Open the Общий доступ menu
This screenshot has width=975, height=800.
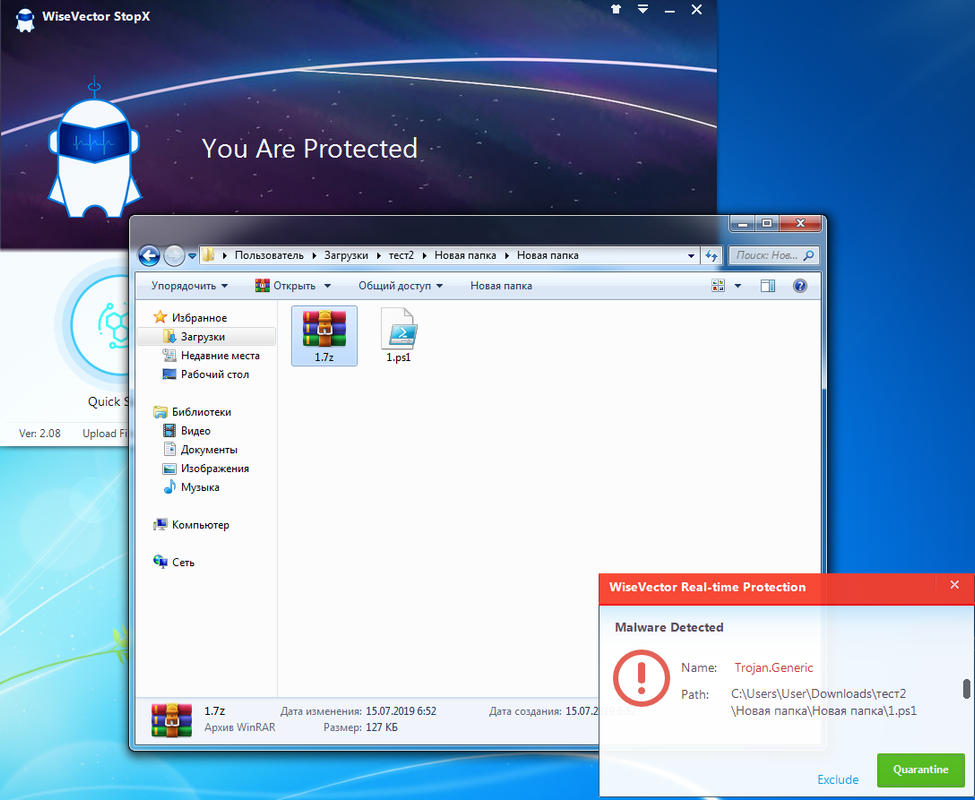coord(400,286)
